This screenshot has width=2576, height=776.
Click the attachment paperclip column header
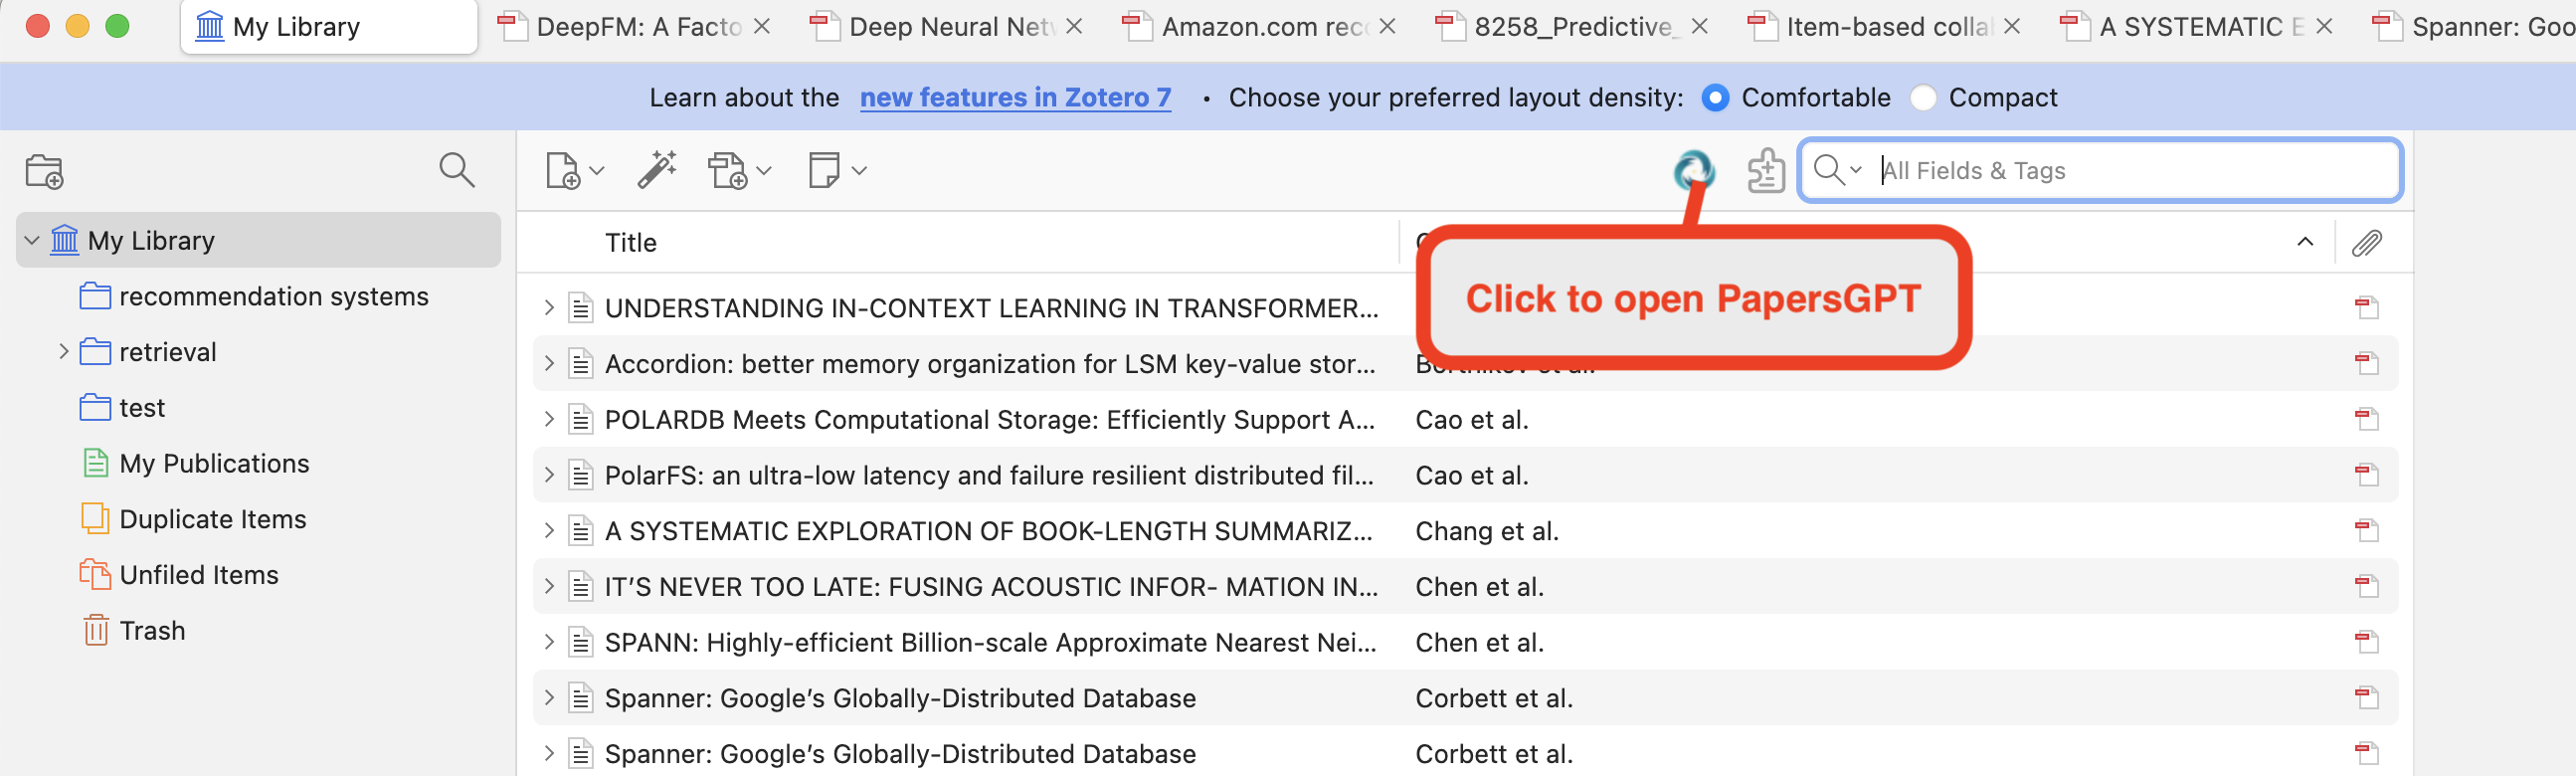tap(2366, 243)
